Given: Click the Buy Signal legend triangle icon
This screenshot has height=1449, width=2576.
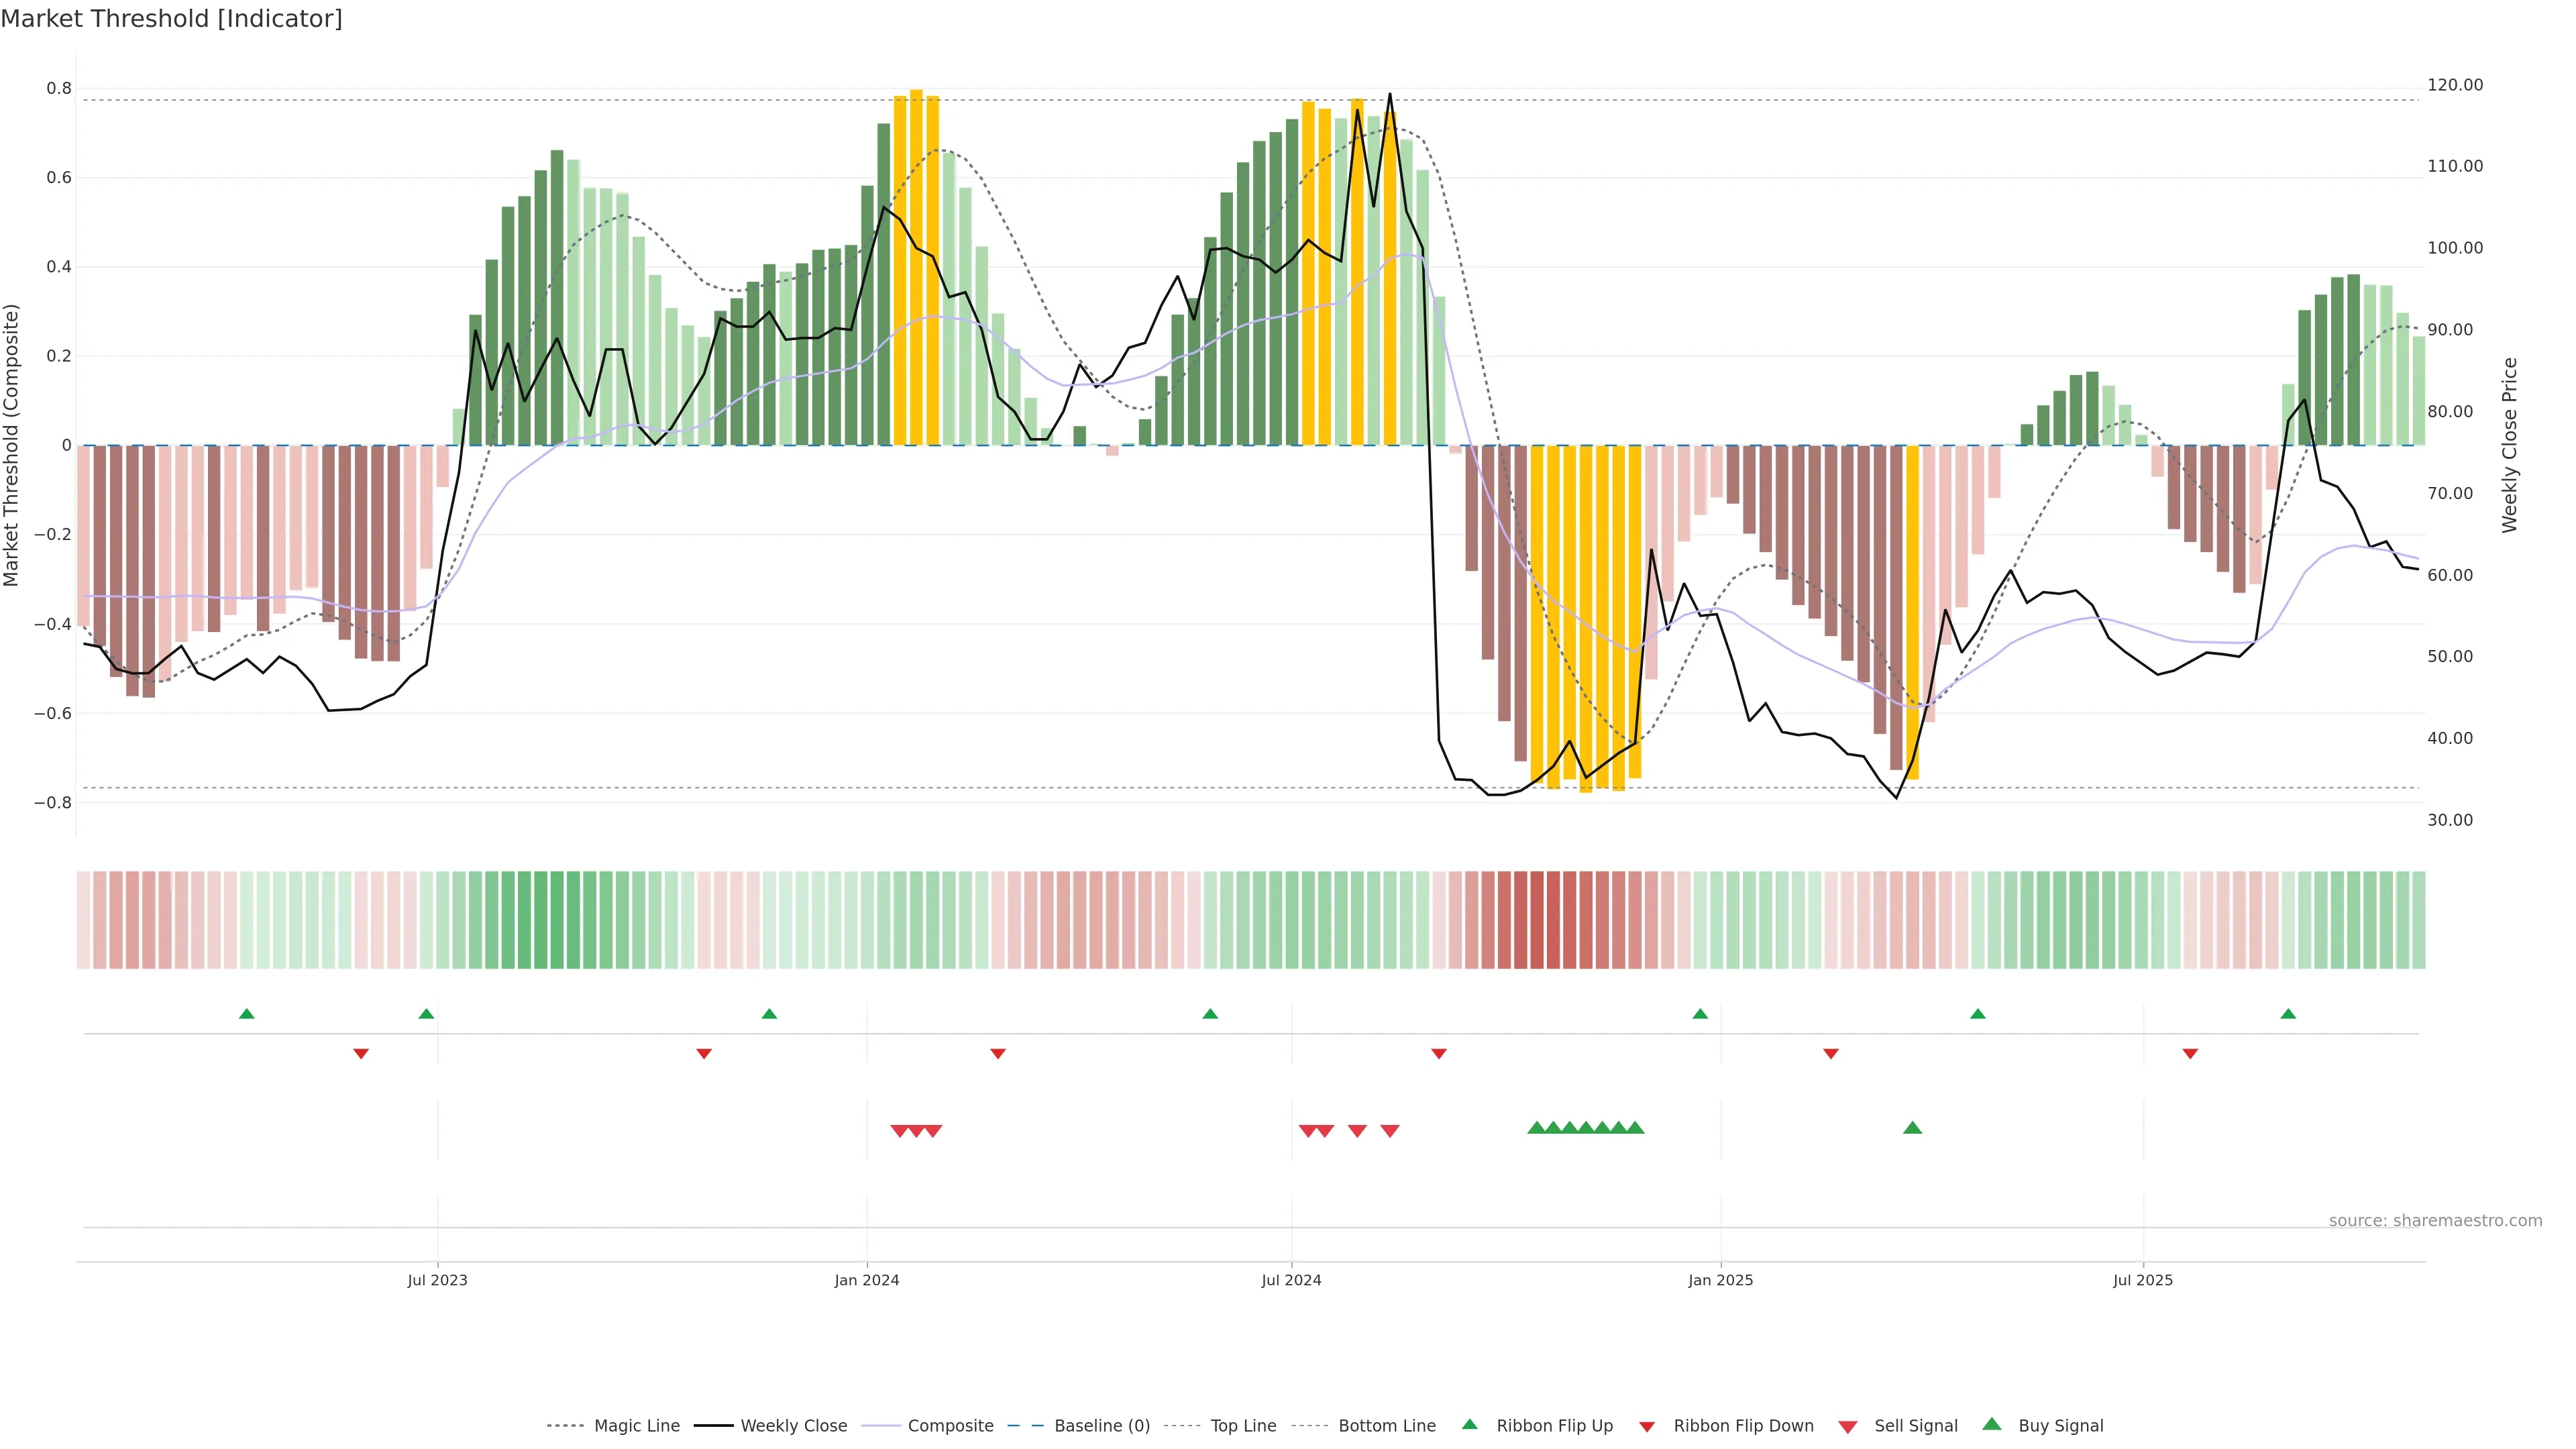Looking at the screenshot, I should (x=1991, y=1424).
